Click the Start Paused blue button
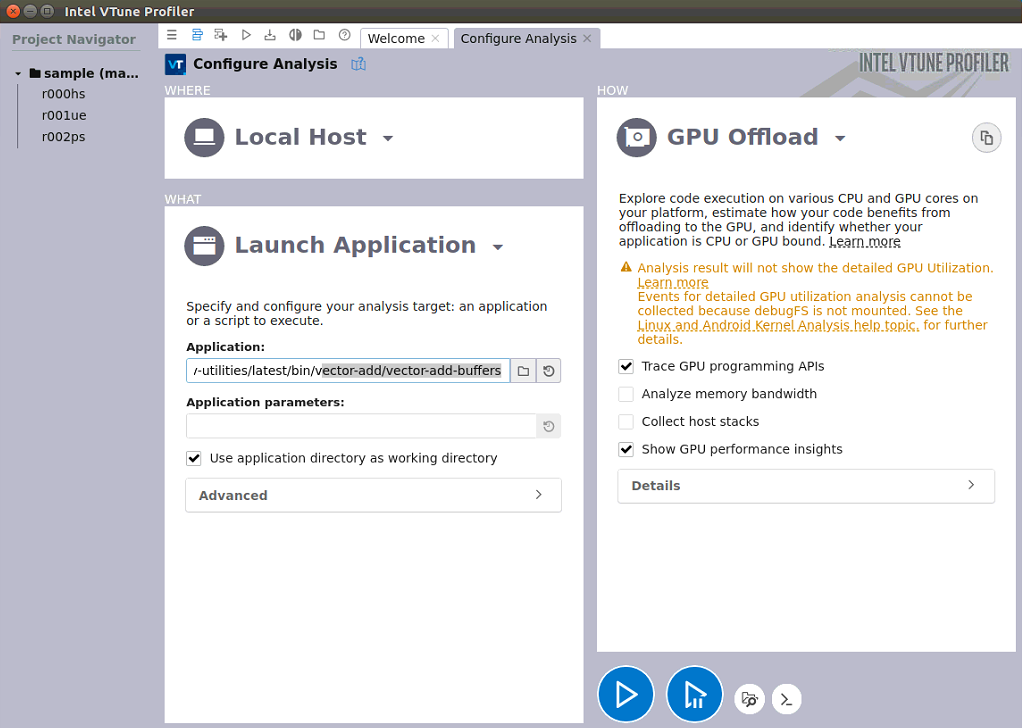Viewport: 1022px width, 728px height. click(x=694, y=694)
